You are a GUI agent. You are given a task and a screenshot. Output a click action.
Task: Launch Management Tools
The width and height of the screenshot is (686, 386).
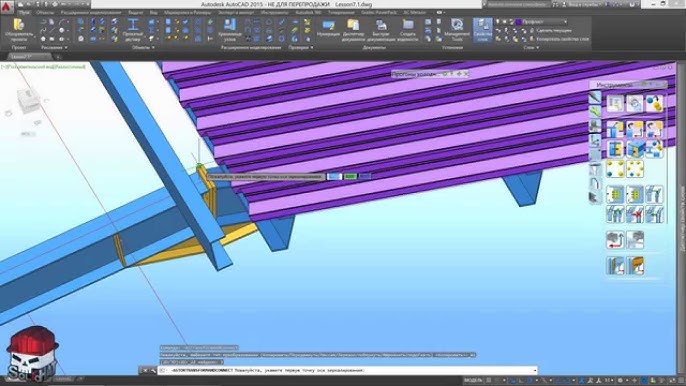(x=457, y=30)
